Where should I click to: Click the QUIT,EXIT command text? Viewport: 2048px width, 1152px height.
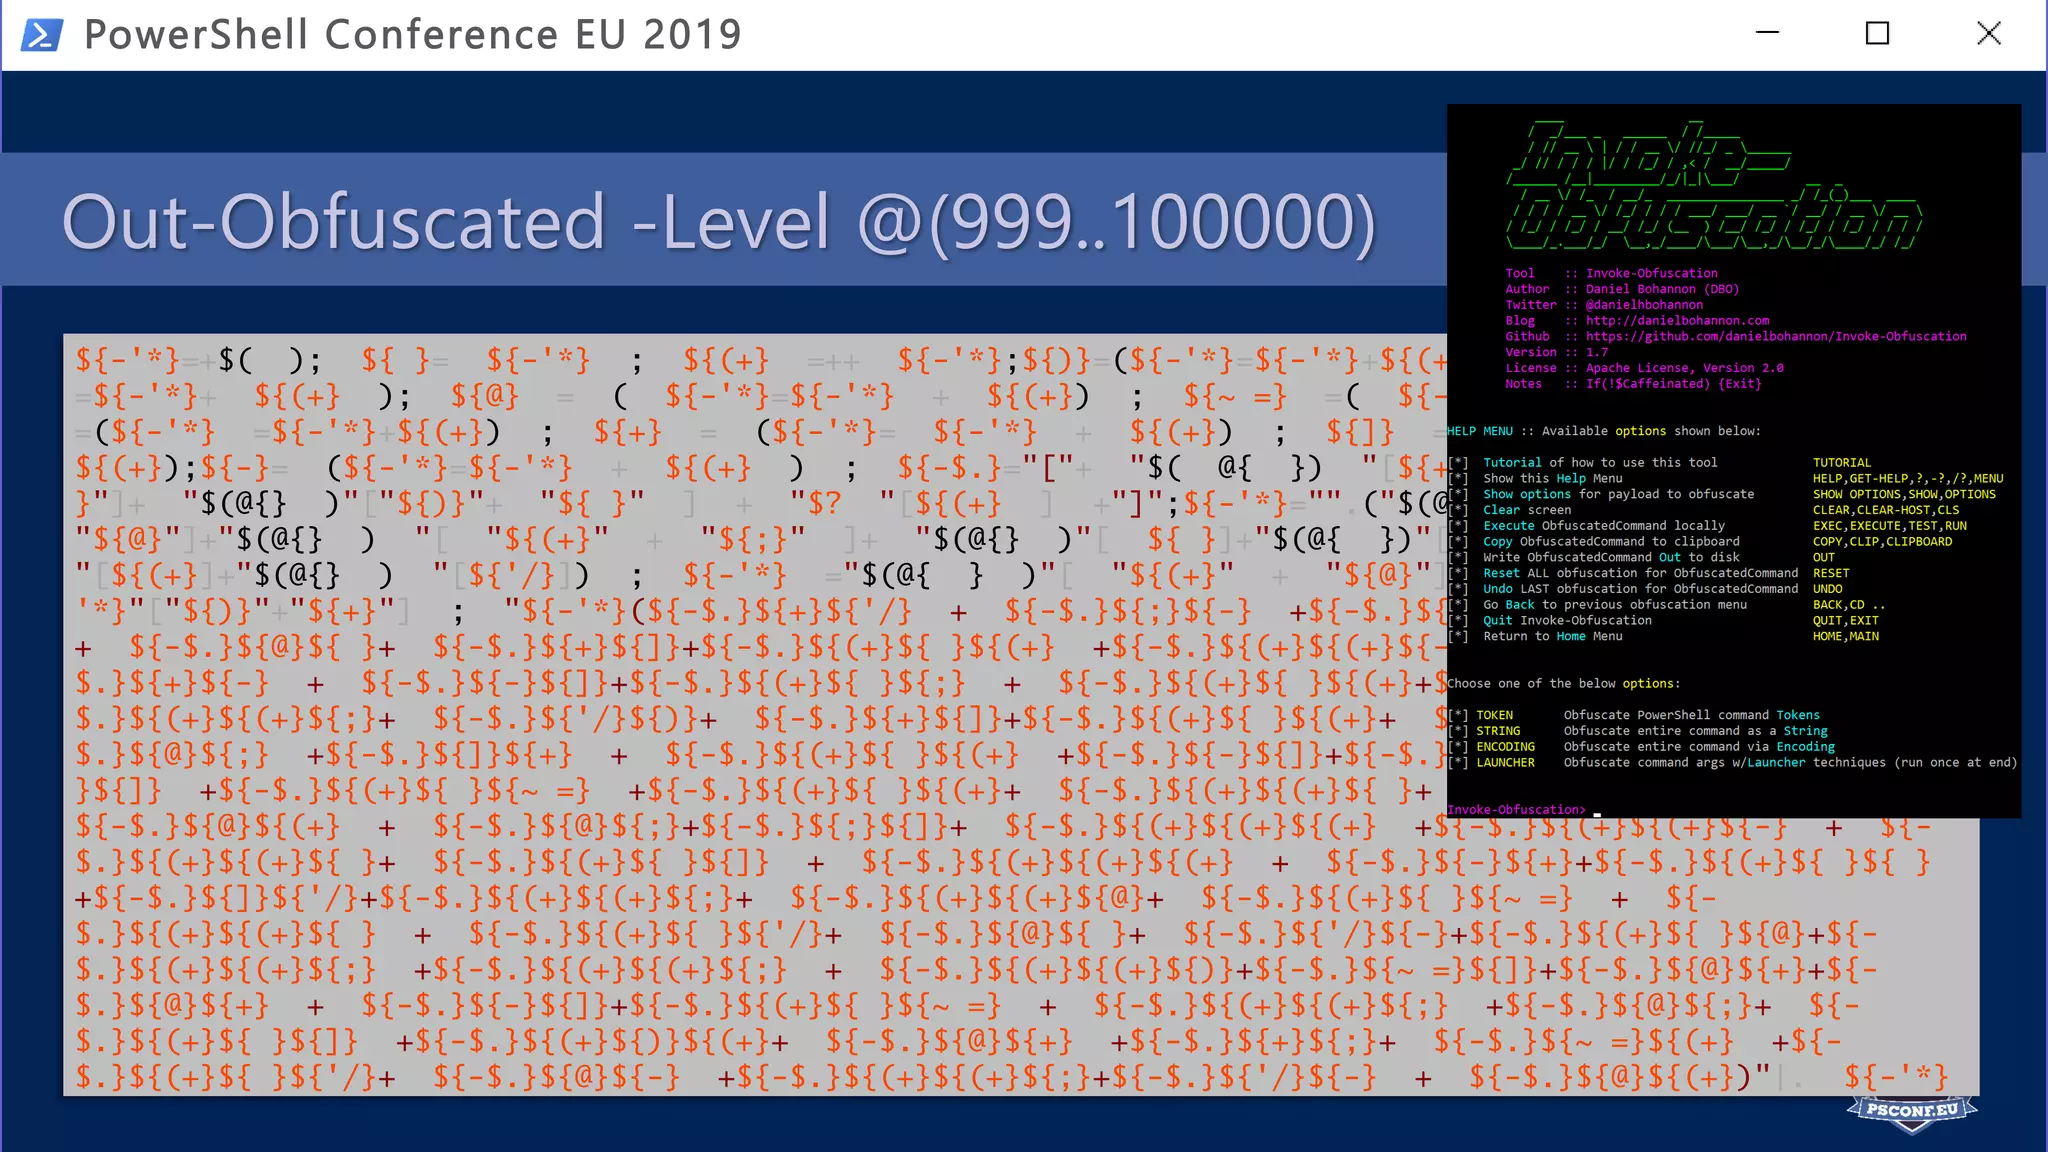pos(1846,621)
